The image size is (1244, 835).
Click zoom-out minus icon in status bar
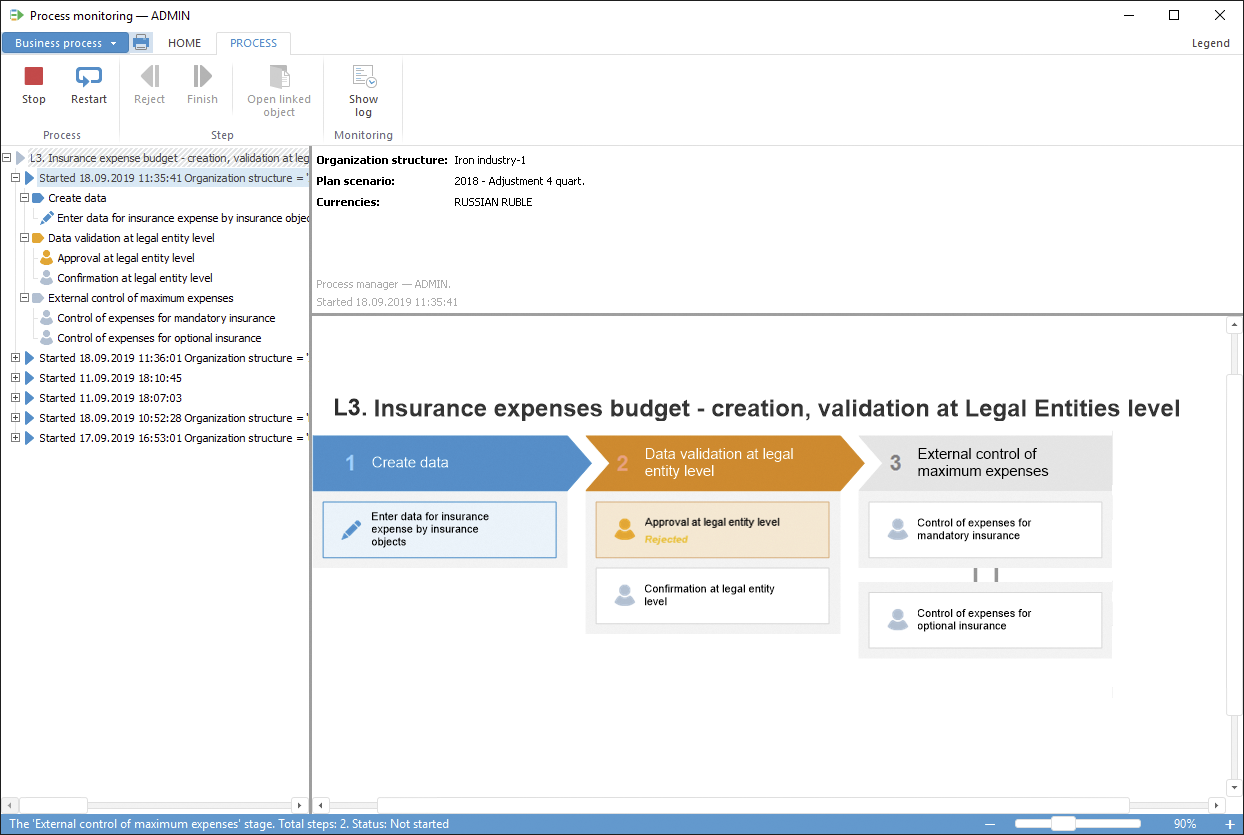click(990, 824)
